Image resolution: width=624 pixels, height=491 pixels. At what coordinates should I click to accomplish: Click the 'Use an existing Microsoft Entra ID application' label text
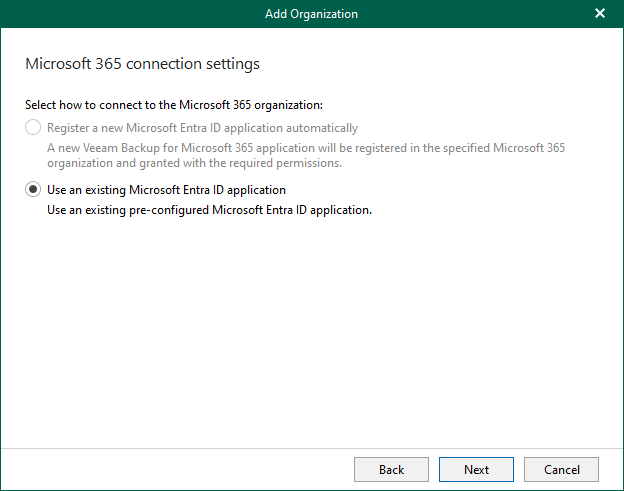point(166,190)
